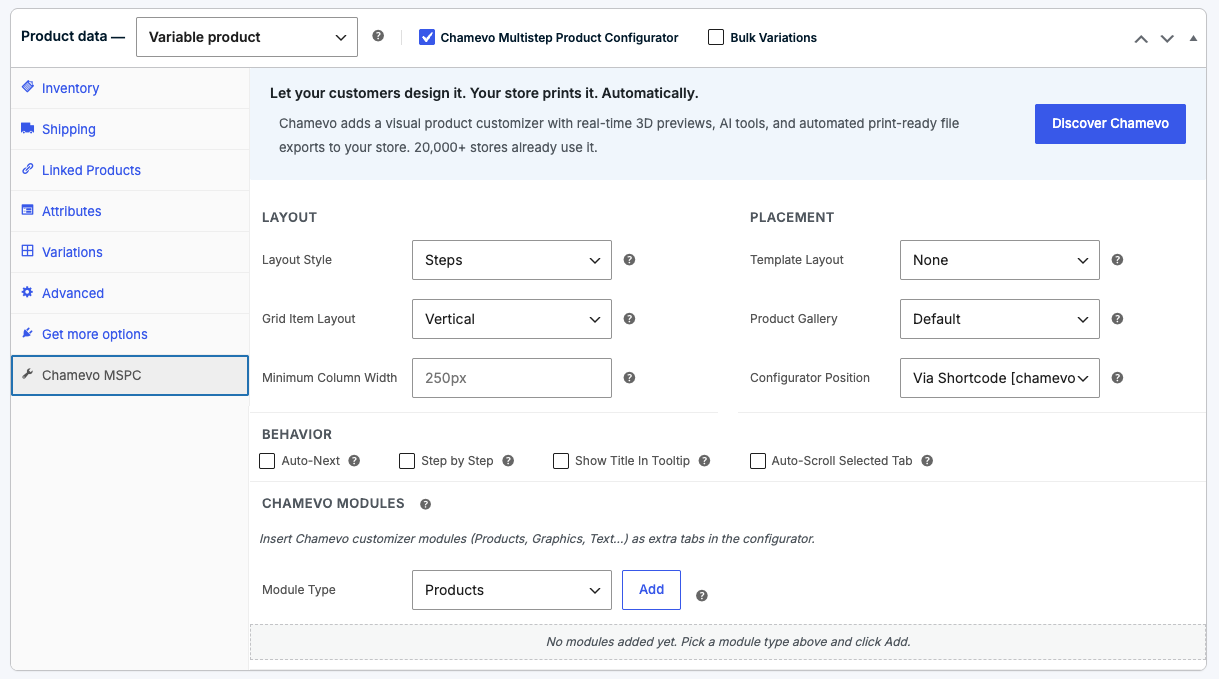
Task: Open the Linked Products tab
Action: [130, 170]
